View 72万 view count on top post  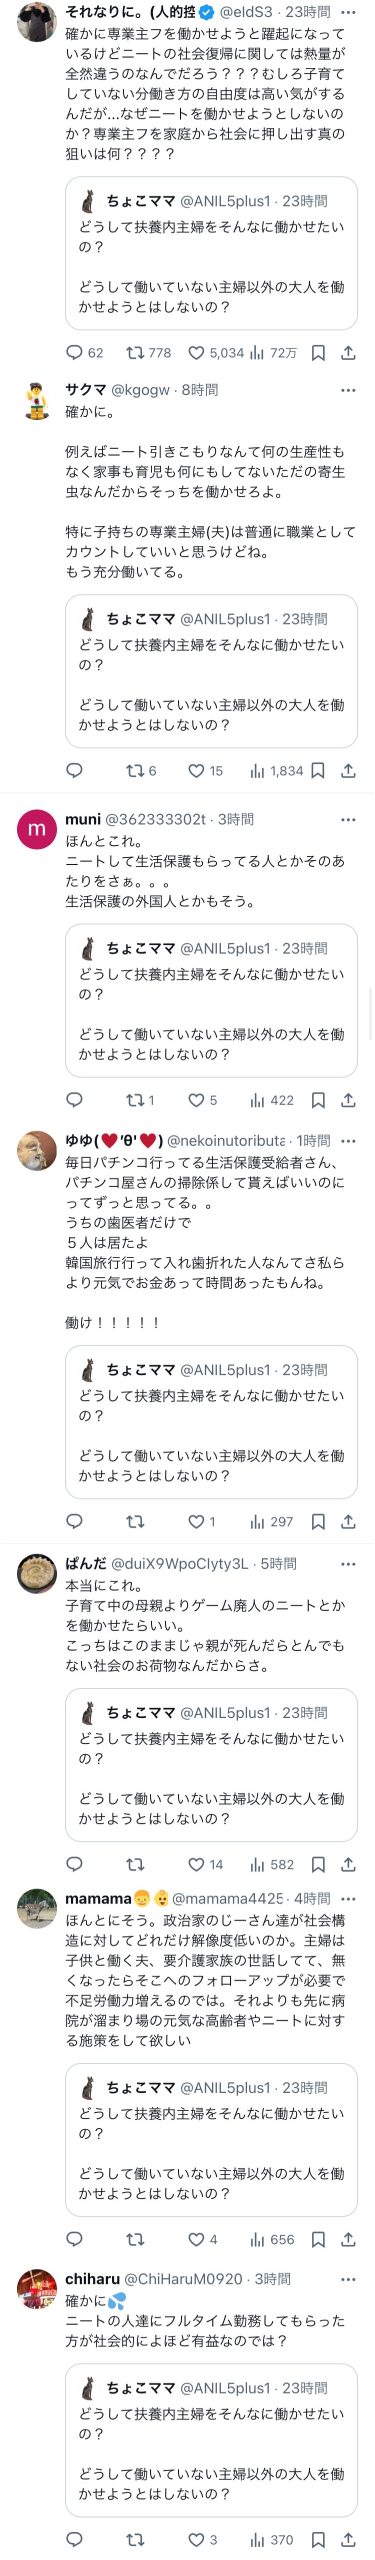pos(273,353)
